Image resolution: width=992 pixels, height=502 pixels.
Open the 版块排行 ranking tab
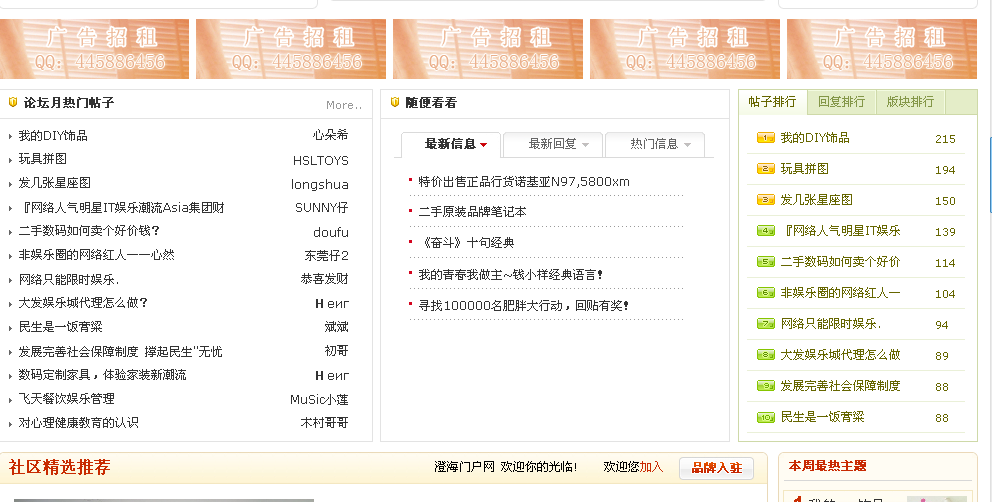pyautogui.click(x=910, y=102)
